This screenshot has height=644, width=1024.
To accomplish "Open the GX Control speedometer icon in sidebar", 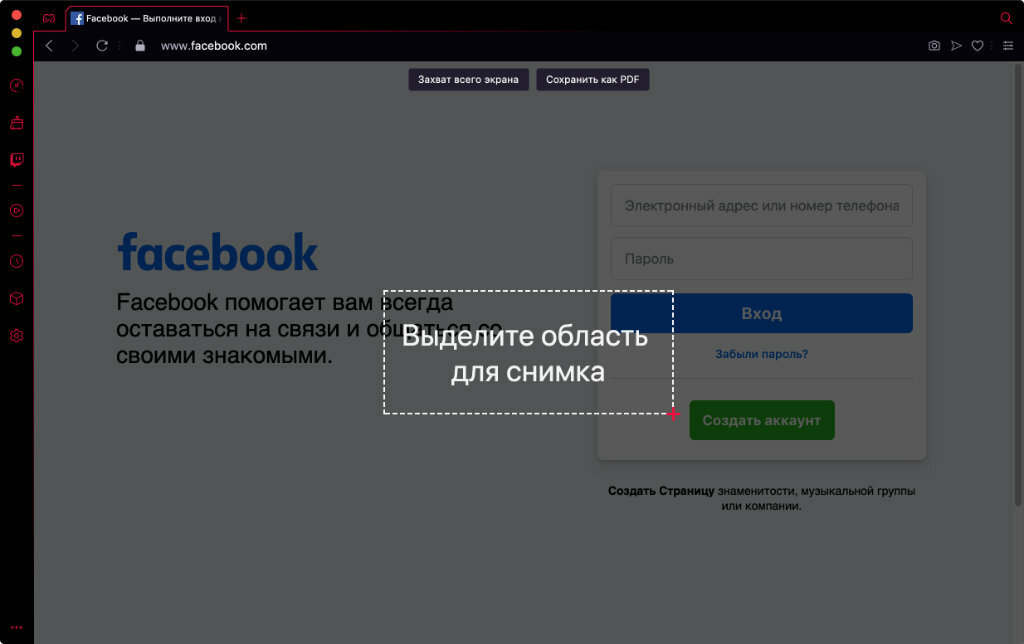I will coord(17,86).
